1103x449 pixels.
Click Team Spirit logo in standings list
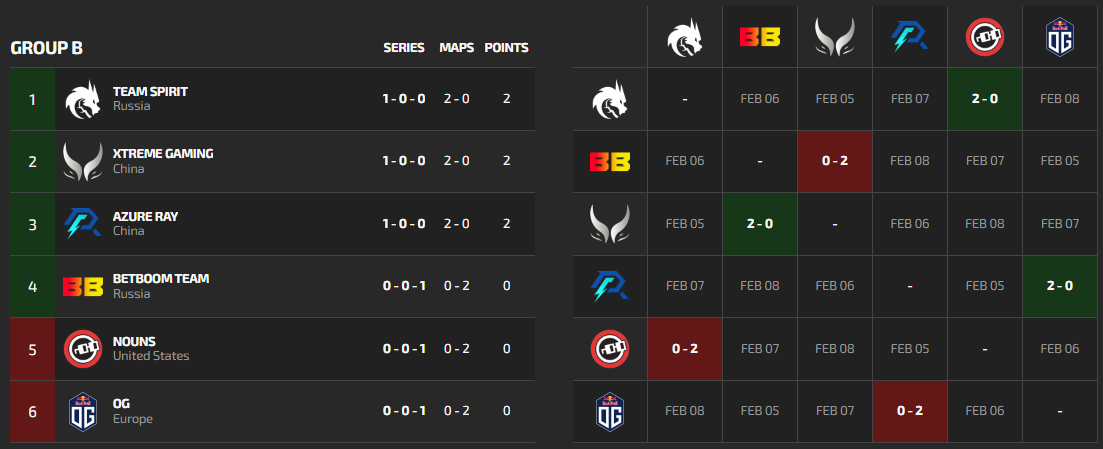pos(83,99)
